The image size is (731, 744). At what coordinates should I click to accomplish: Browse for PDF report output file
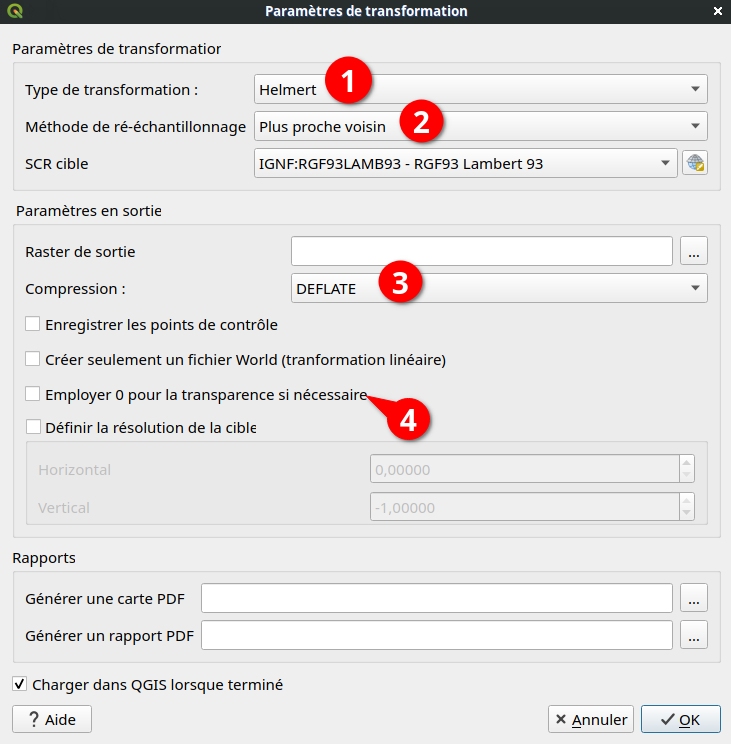coord(694,635)
